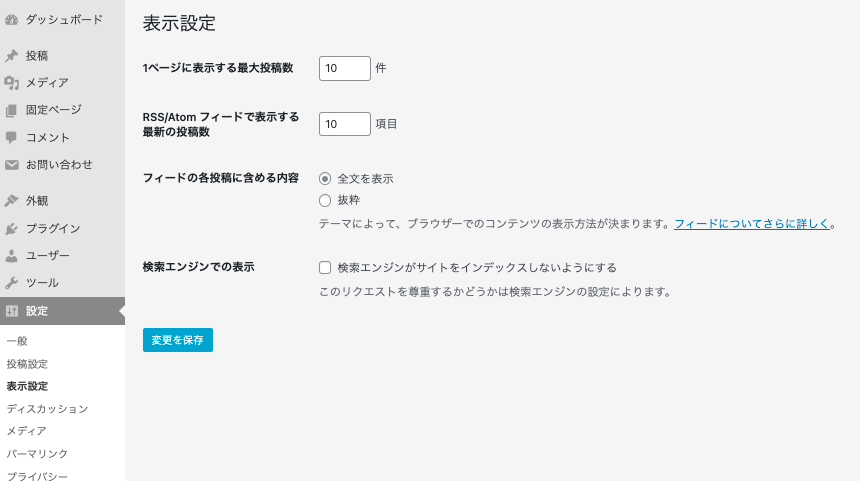This screenshot has height=481, width=860.
Task: Select the 全文を表示 radio button
Action: tap(324, 179)
